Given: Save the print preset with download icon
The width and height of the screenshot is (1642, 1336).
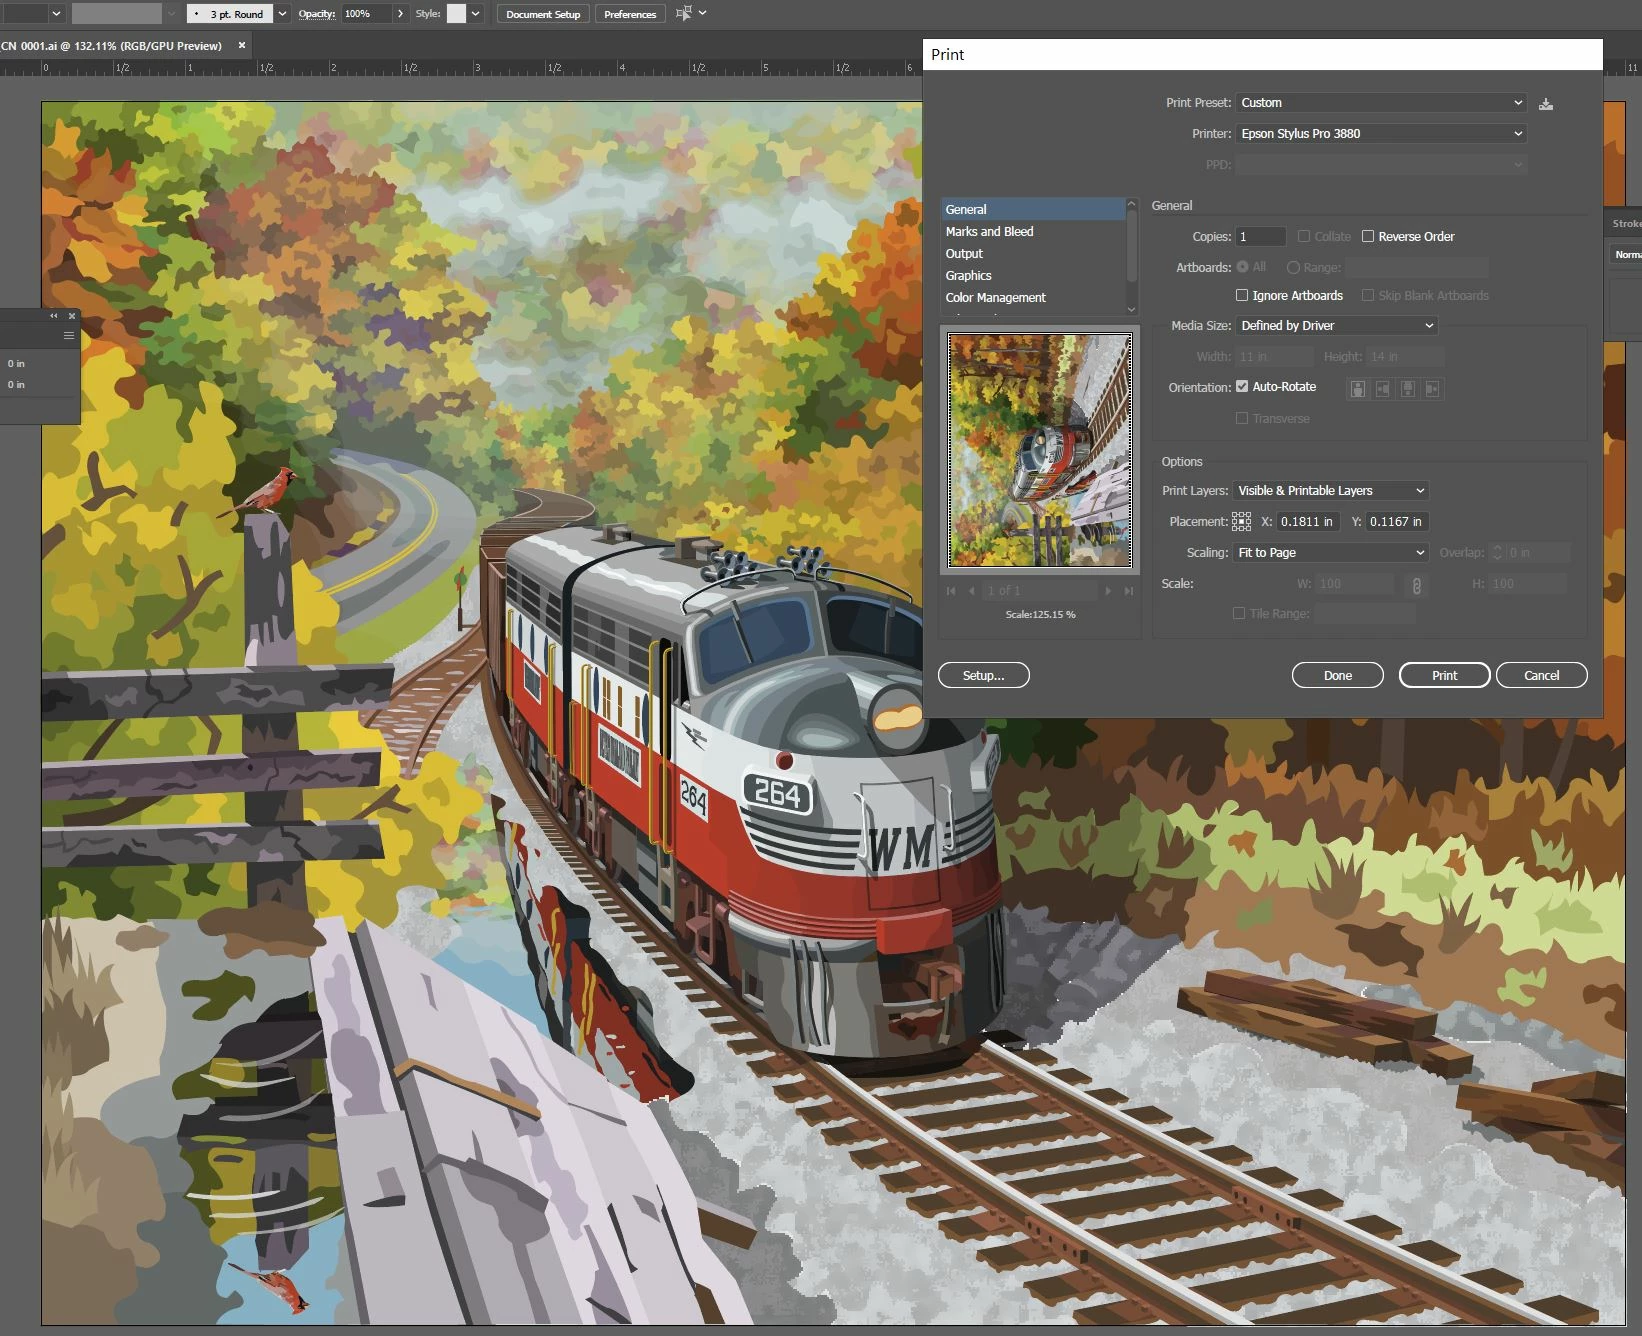Looking at the screenshot, I should click(x=1546, y=104).
